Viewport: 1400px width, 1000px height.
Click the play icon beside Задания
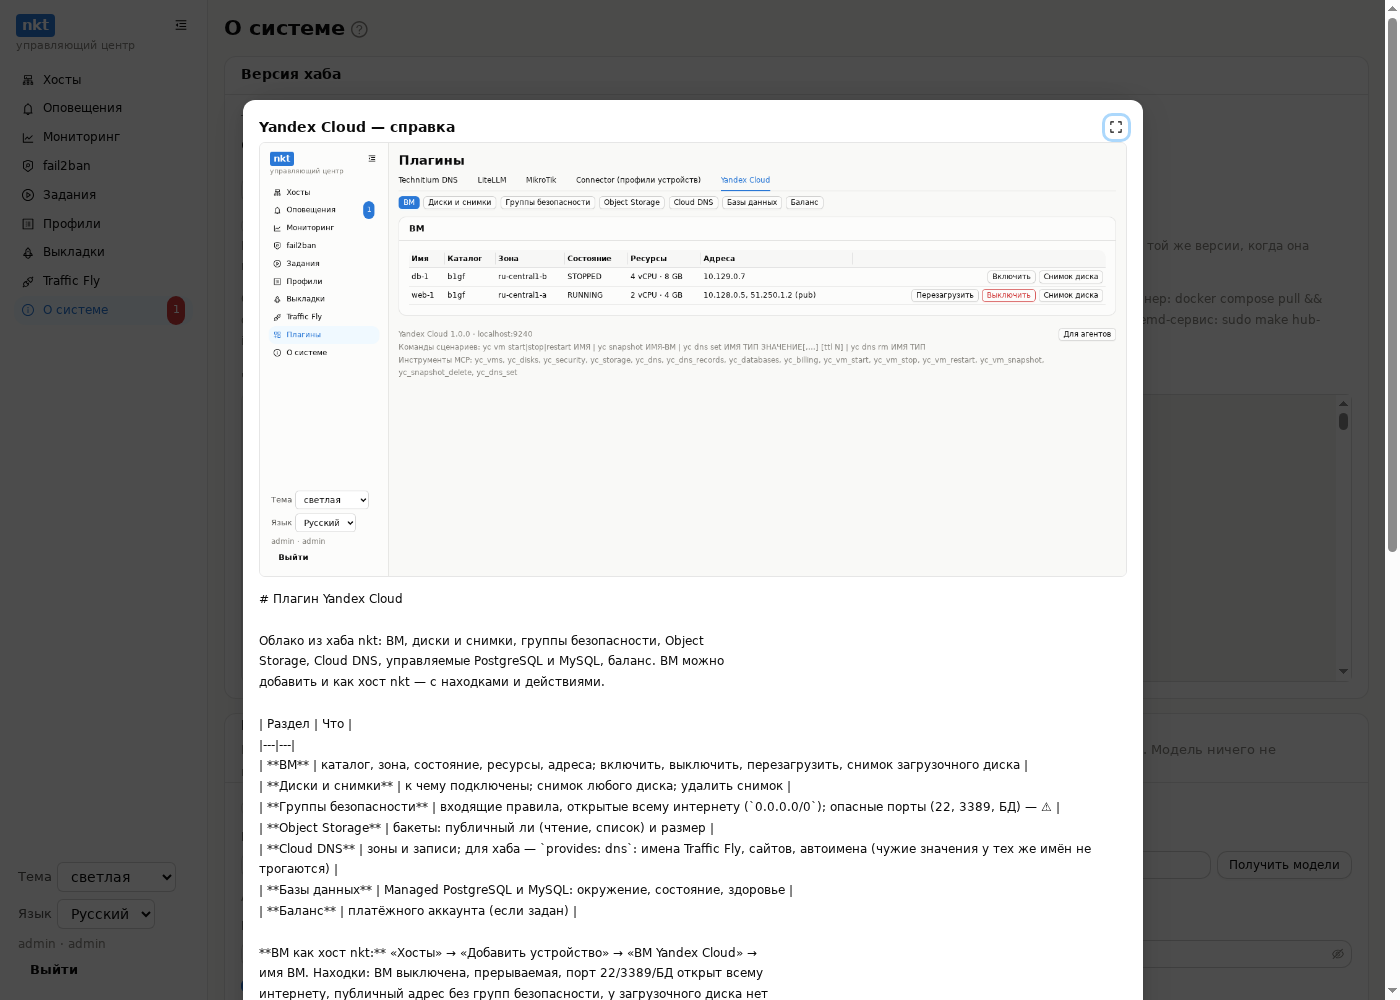point(28,195)
